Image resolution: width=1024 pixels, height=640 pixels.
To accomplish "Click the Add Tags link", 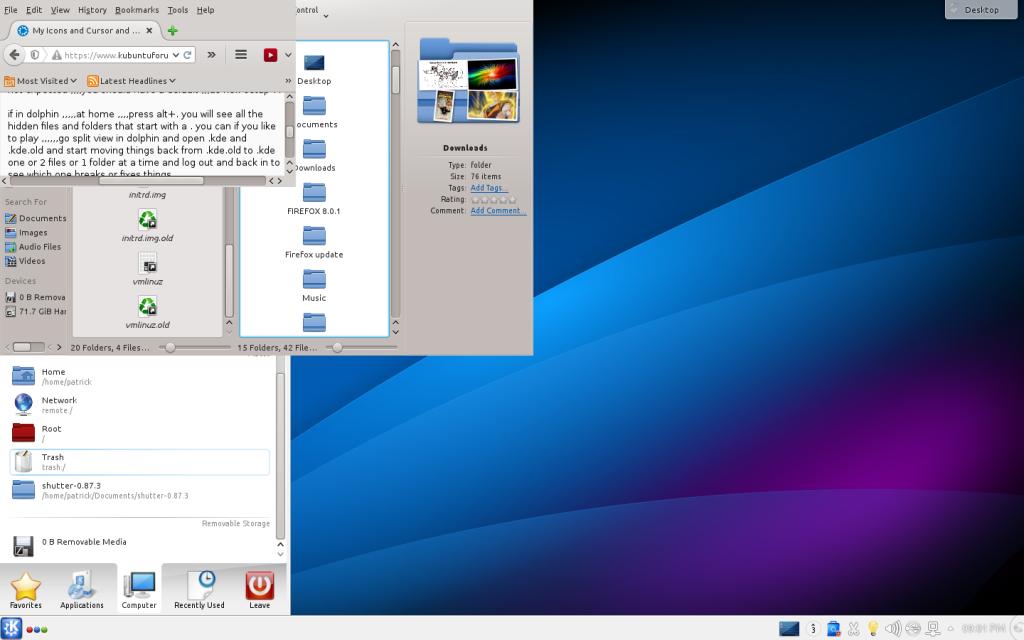I will [488, 188].
